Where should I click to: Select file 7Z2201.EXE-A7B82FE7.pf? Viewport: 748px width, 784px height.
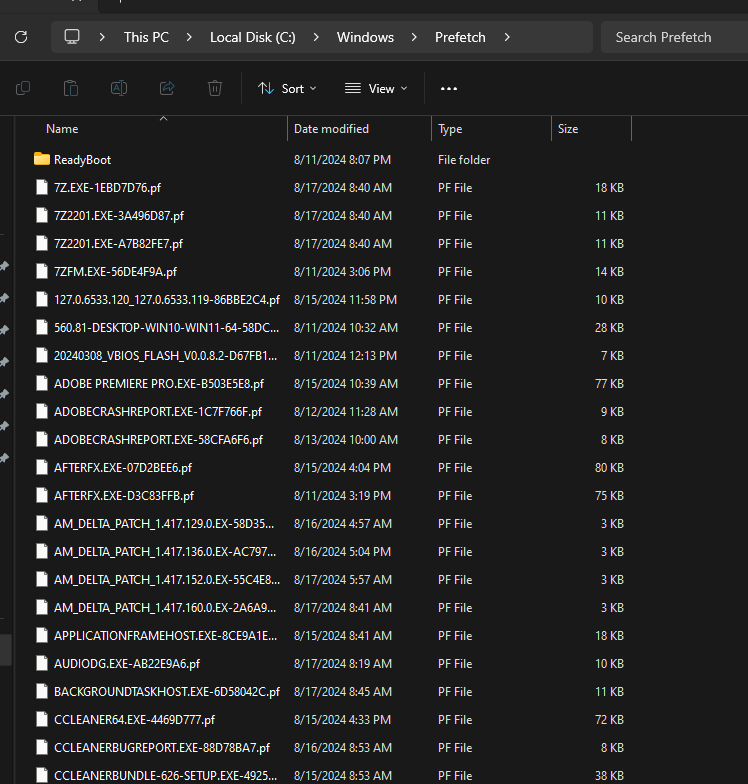coord(118,244)
